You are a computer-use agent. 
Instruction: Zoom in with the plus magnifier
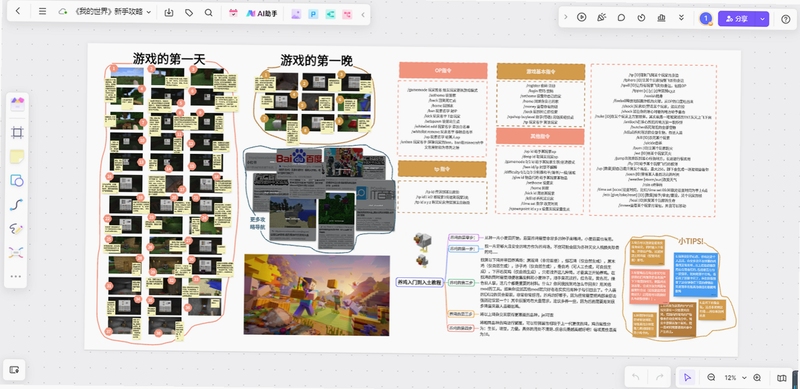(757, 378)
